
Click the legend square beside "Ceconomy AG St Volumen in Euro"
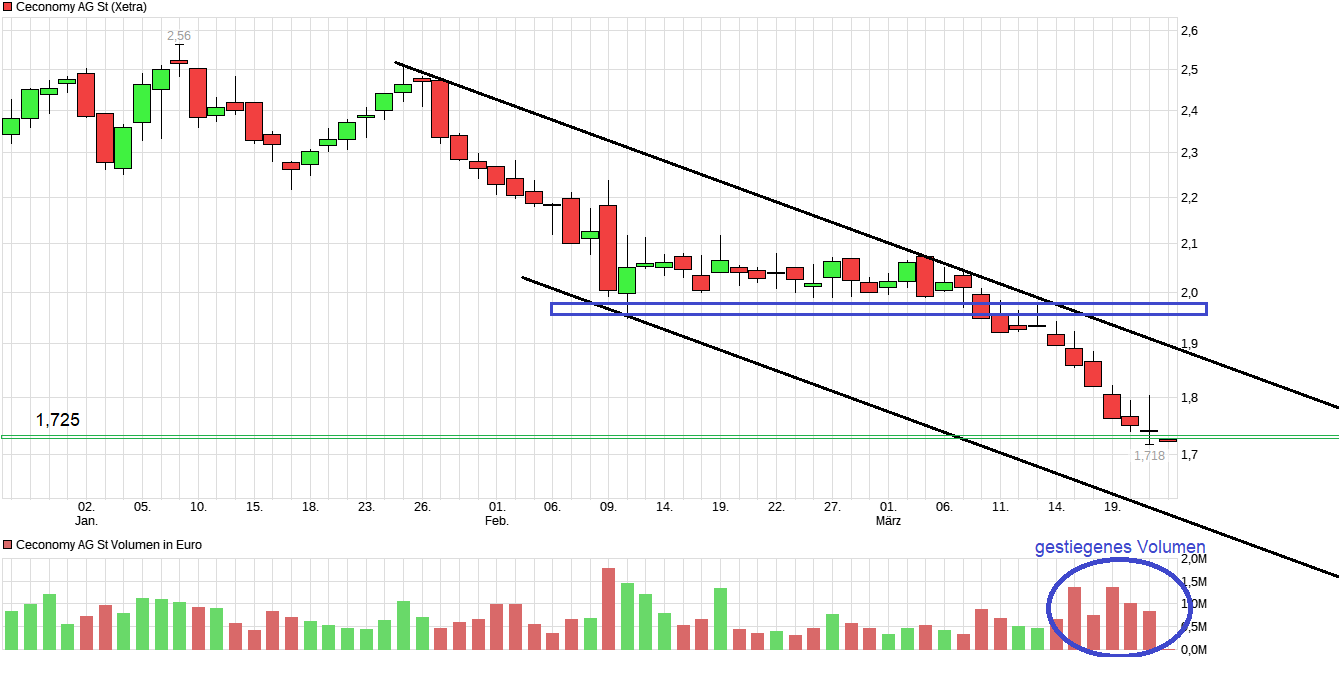[10, 544]
